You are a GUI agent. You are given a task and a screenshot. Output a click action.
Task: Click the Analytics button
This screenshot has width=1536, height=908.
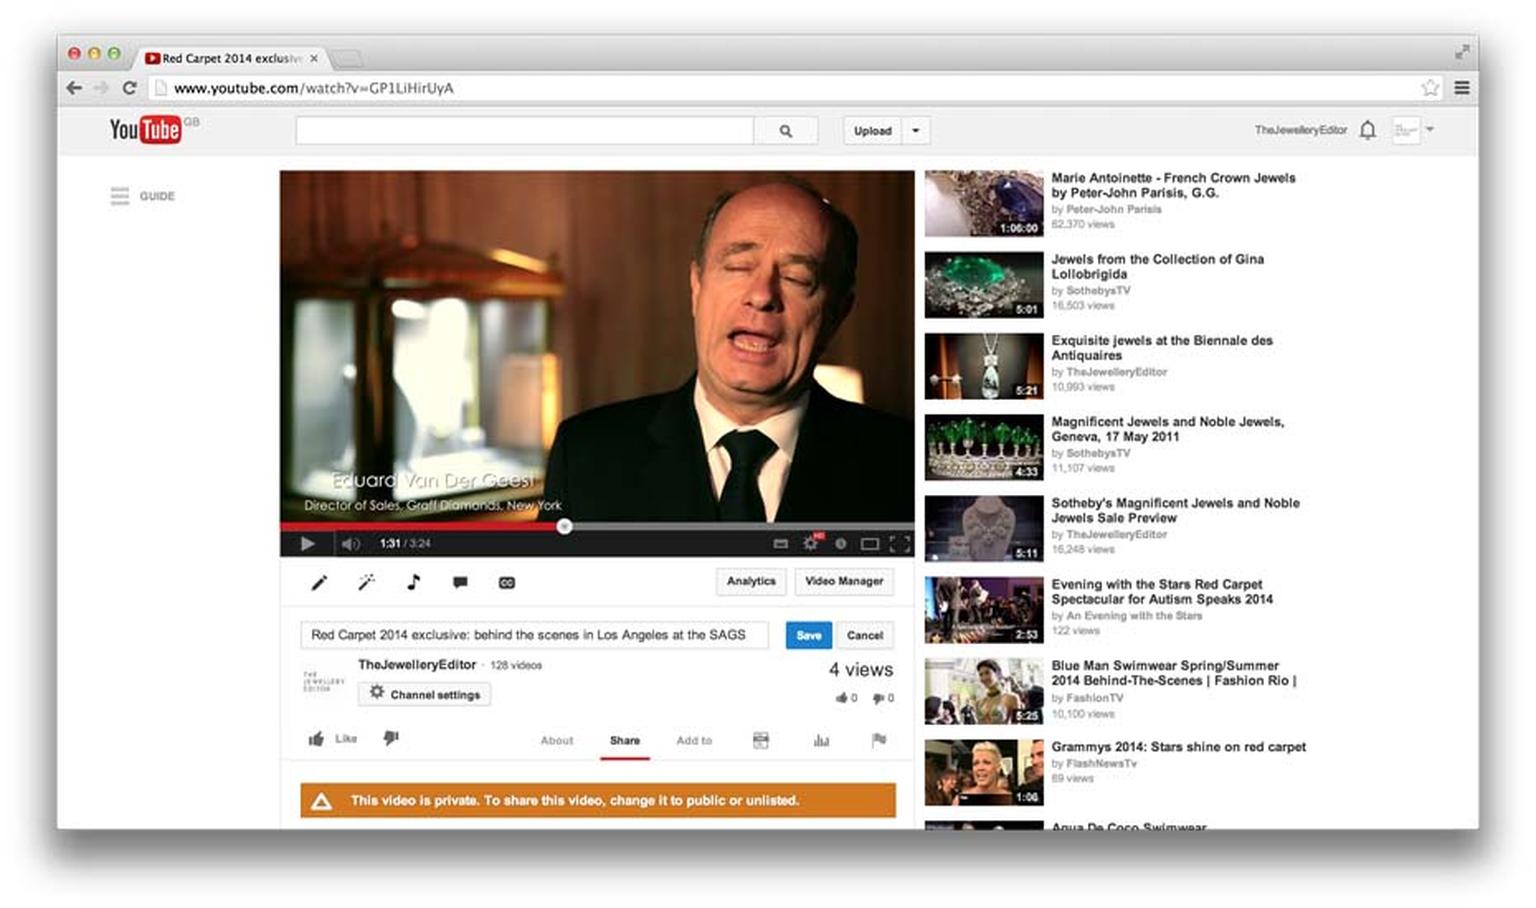[x=751, y=581]
